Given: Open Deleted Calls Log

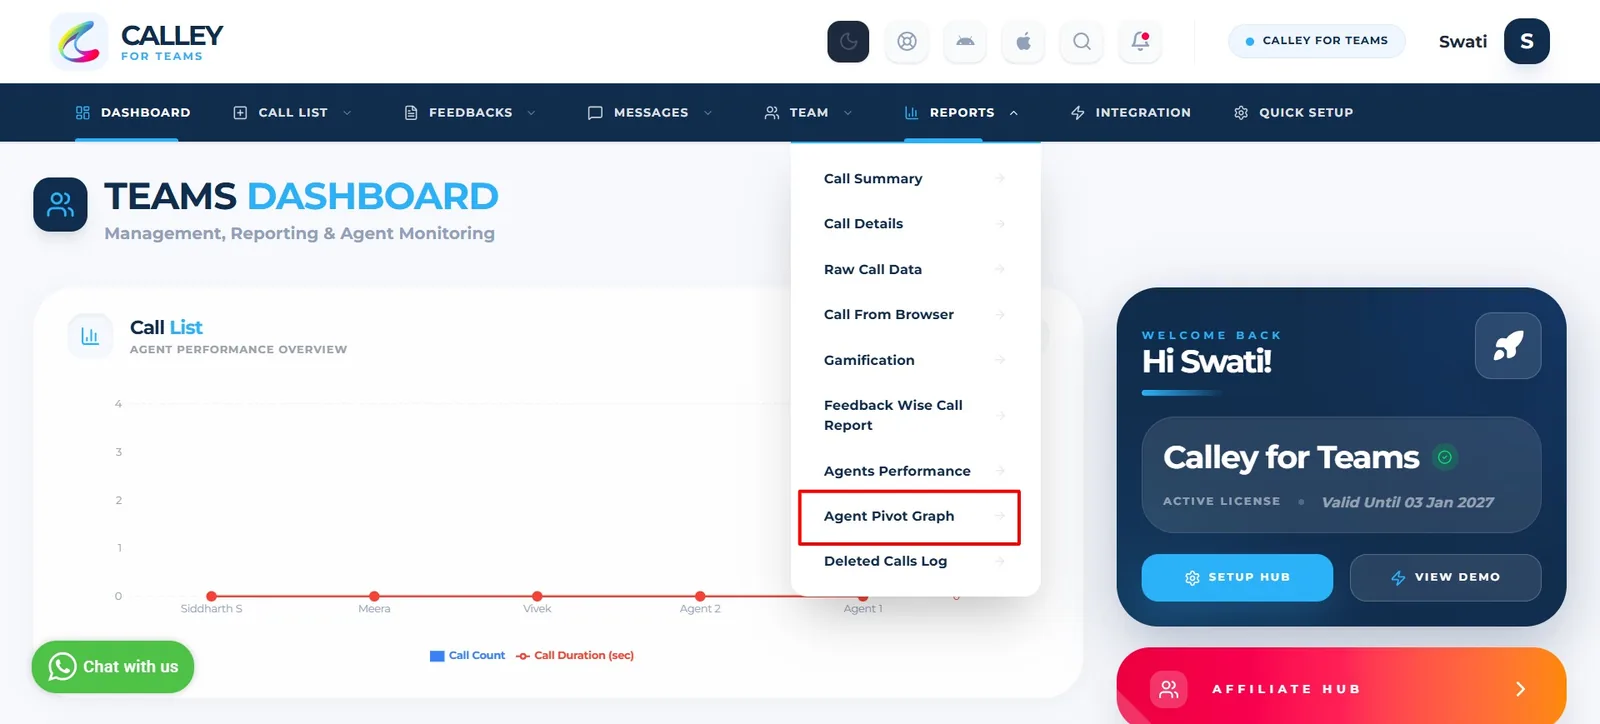Looking at the screenshot, I should coord(915,561).
